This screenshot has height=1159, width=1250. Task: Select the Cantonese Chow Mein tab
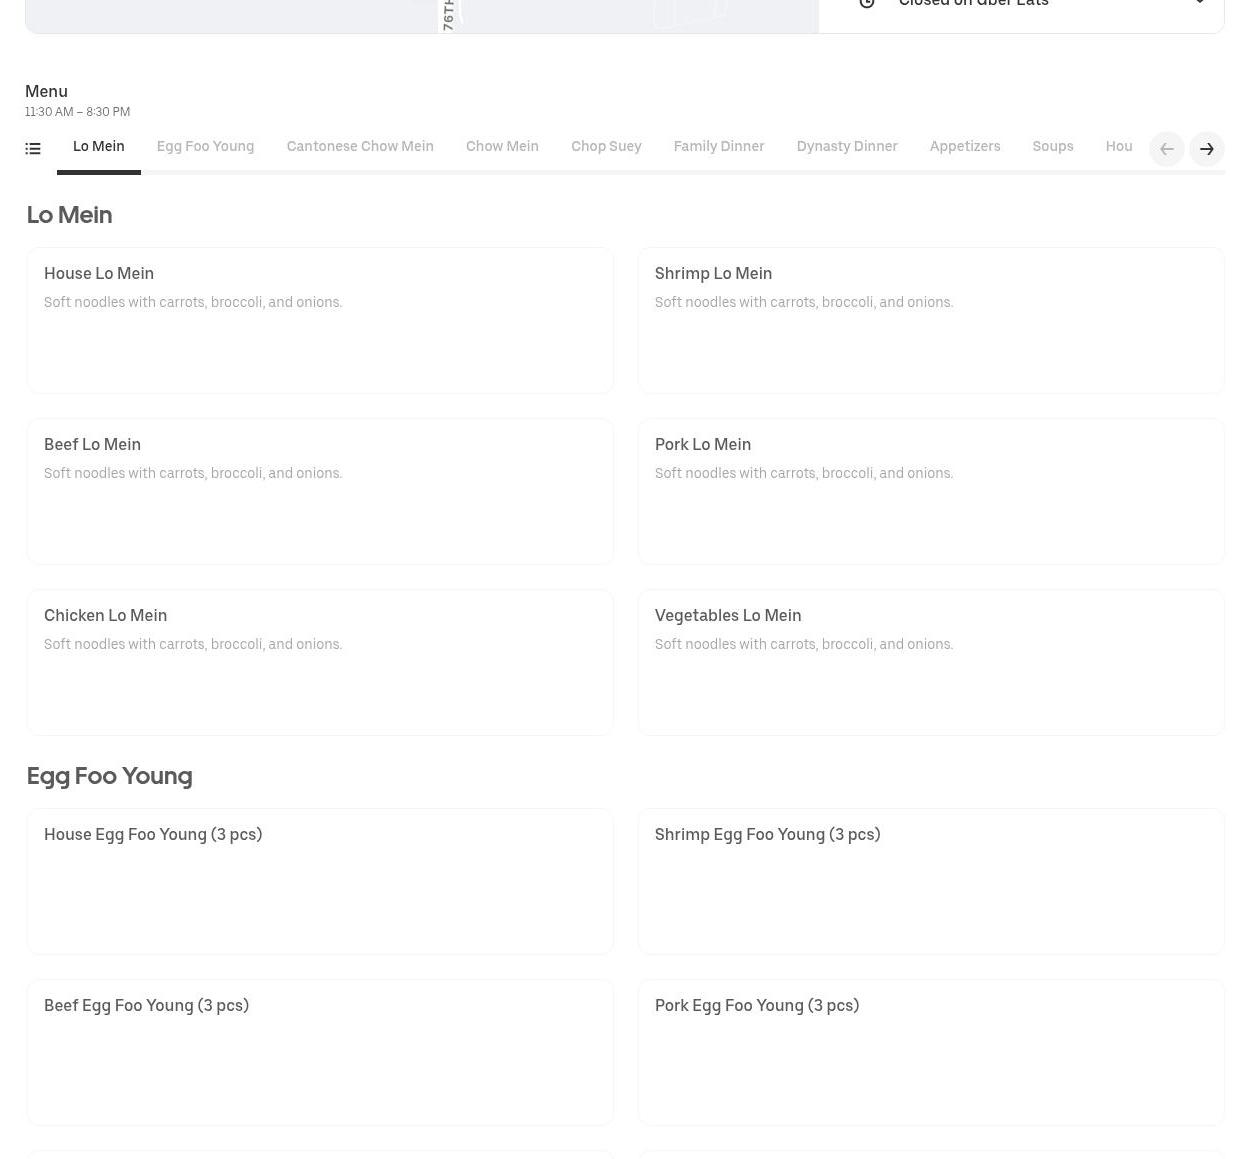(360, 147)
